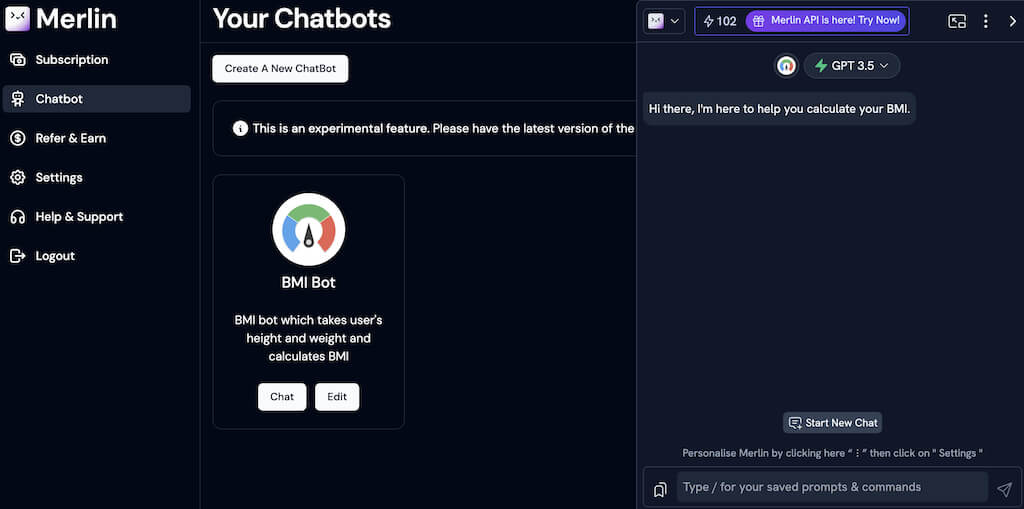This screenshot has width=1024, height=509.
Task: Click the BMI Bot gauge avatar
Action: click(x=309, y=229)
